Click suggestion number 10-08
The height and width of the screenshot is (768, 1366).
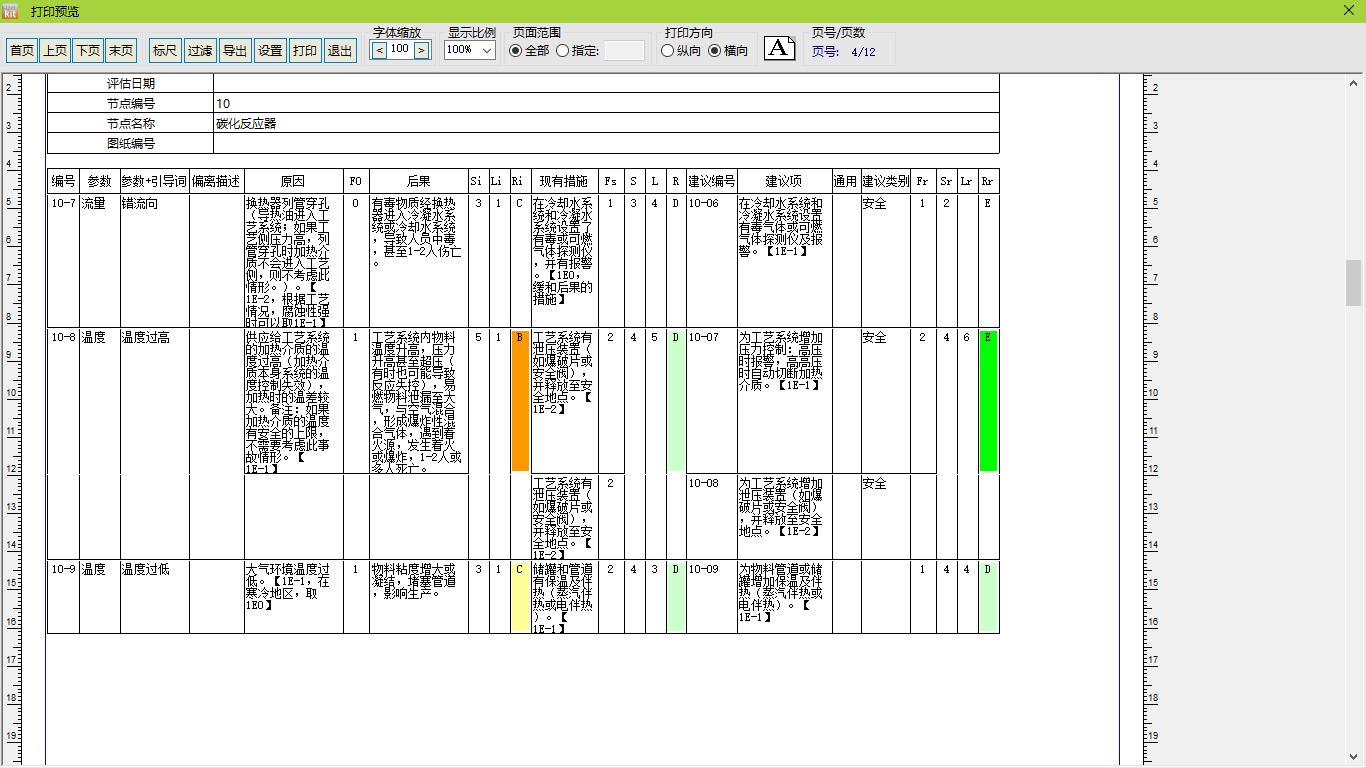(x=703, y=484)
